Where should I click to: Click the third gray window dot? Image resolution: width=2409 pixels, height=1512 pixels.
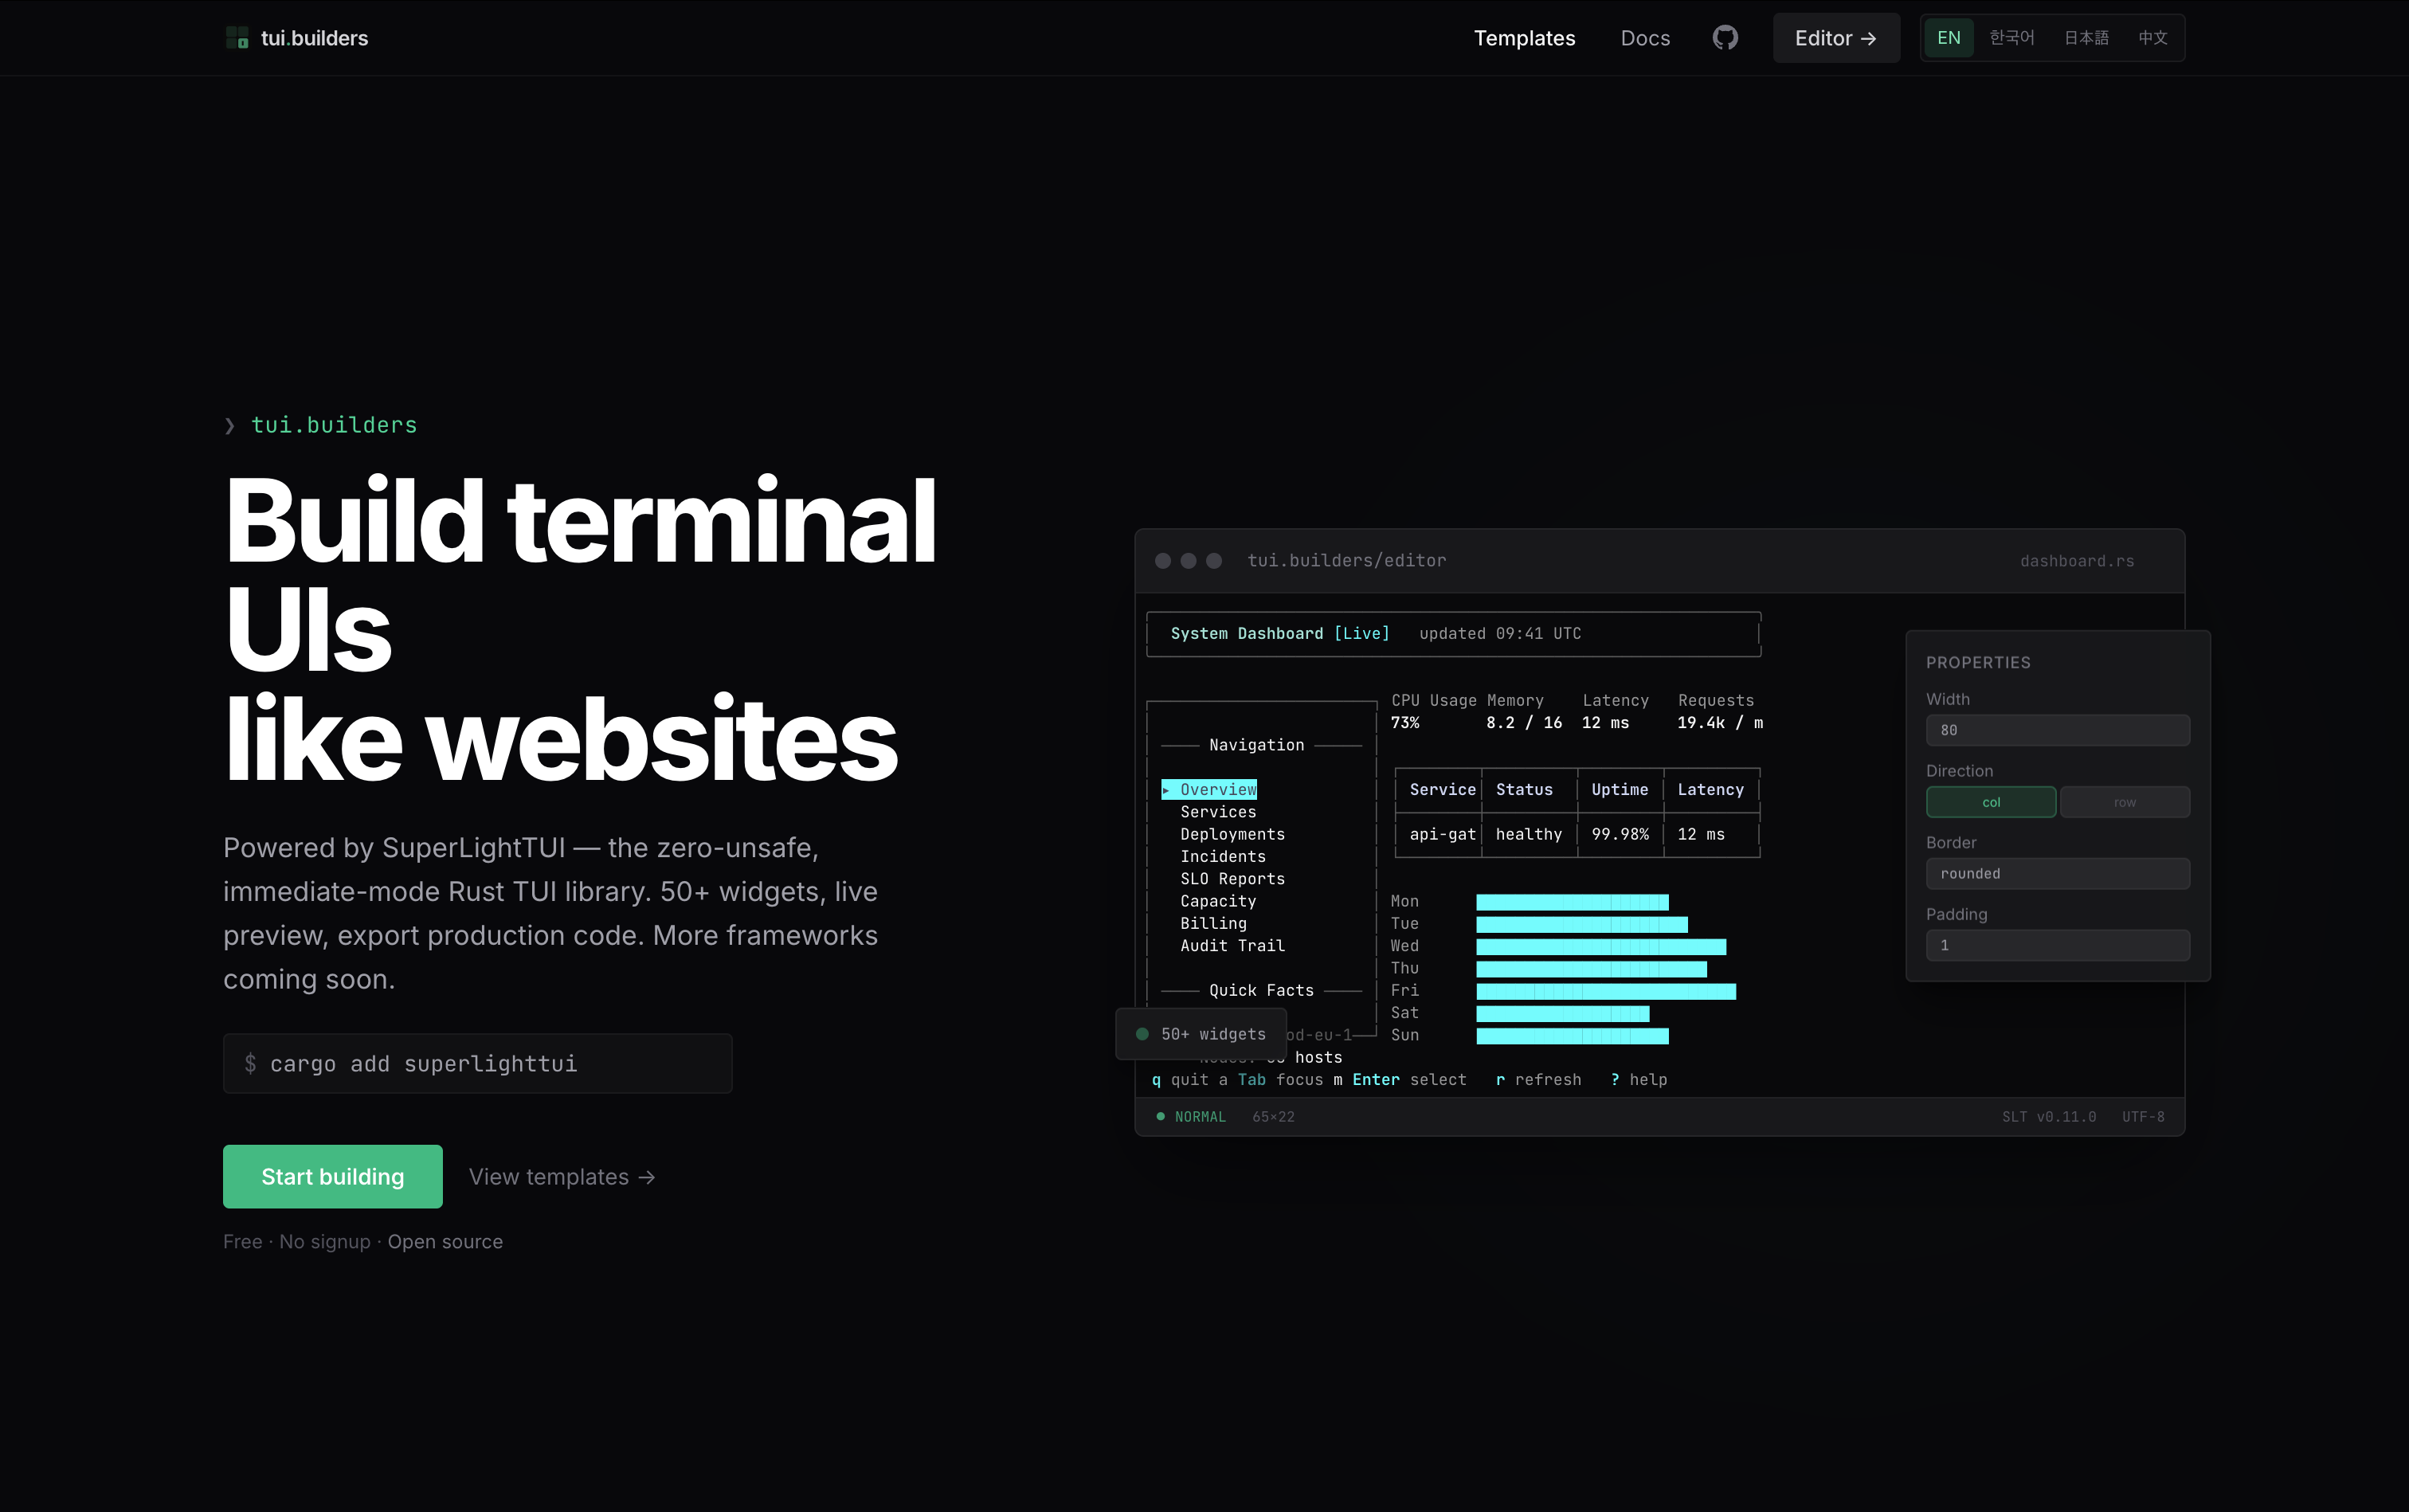point(1214,561)
